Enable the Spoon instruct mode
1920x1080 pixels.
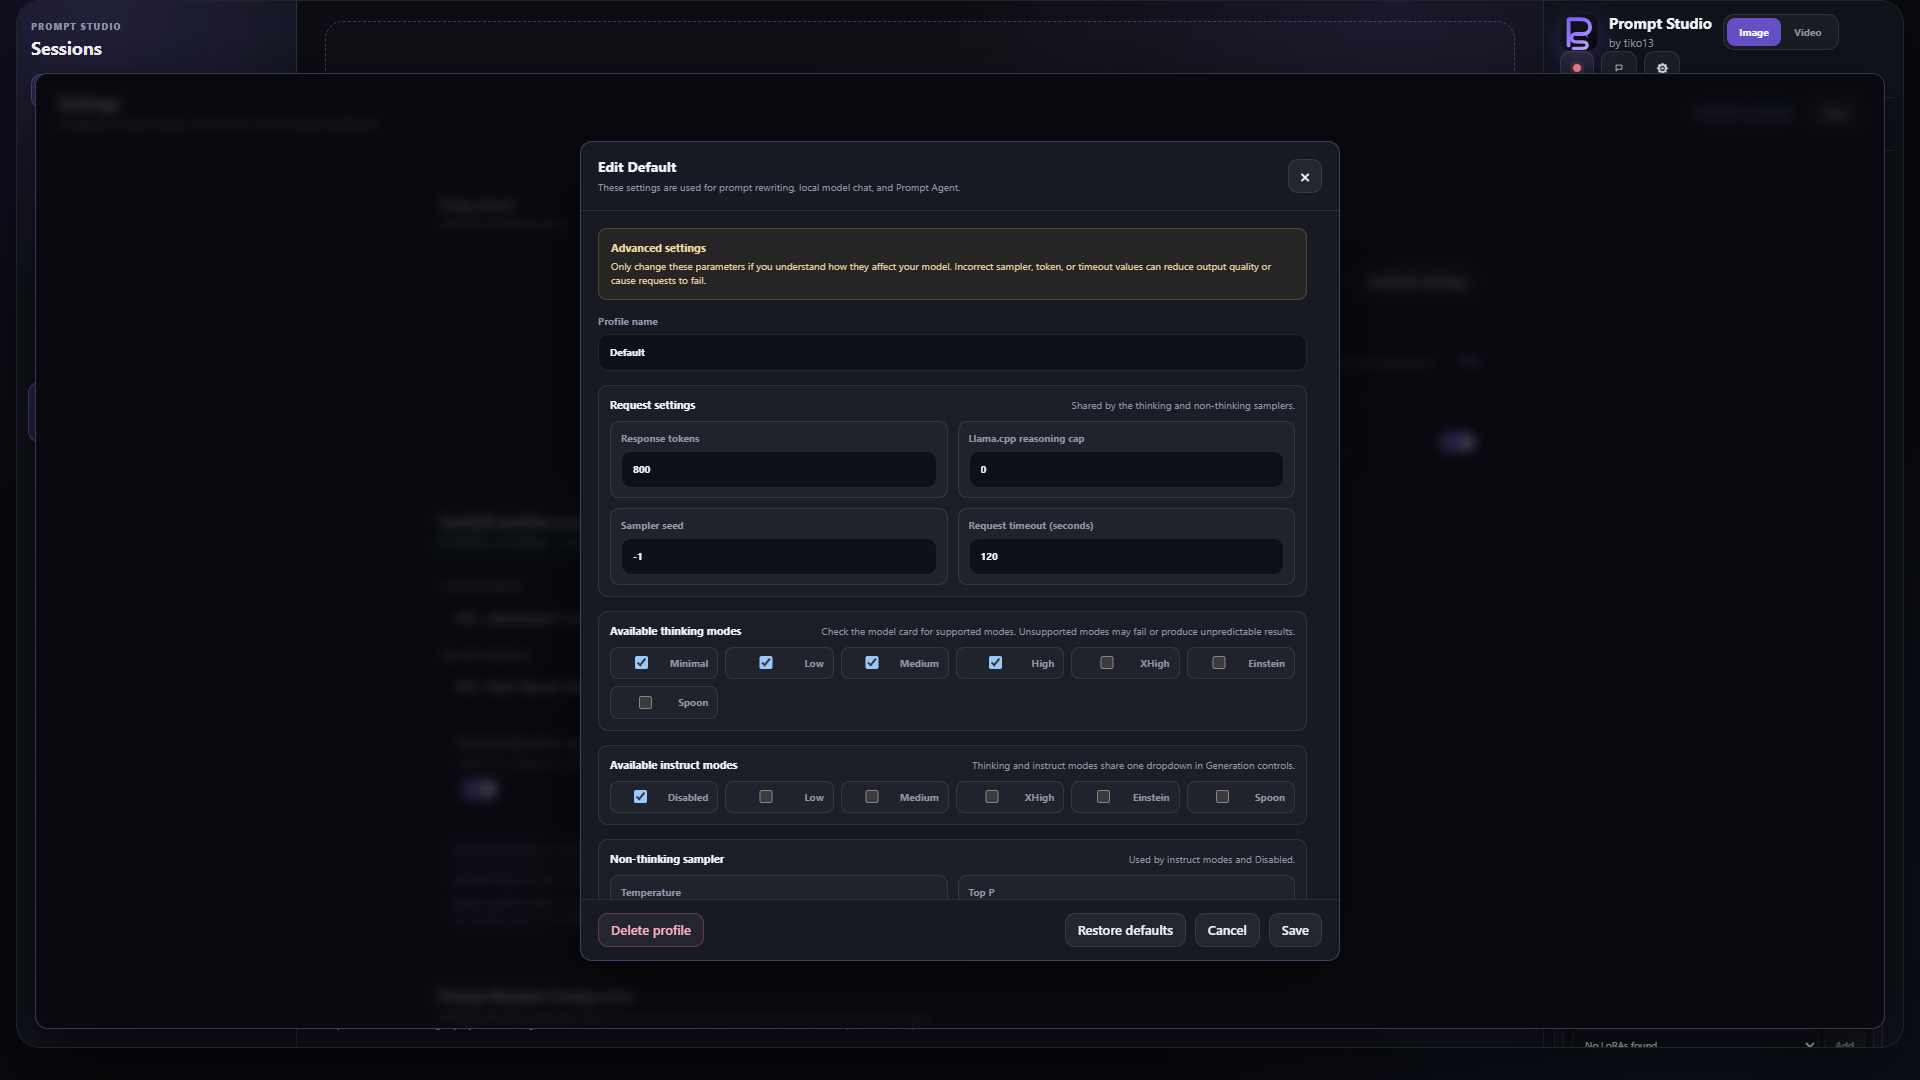pyautogui.click(x=1222, y=797)
